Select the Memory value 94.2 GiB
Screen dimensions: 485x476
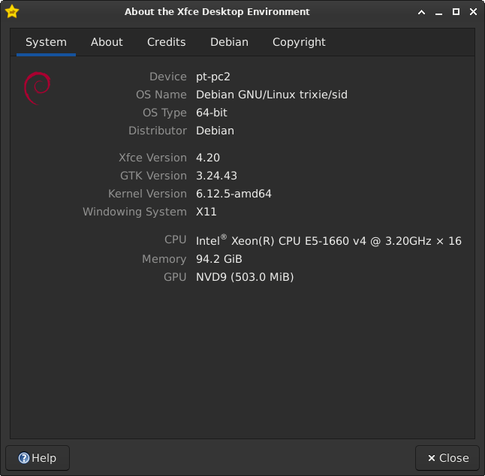point(219,259)
